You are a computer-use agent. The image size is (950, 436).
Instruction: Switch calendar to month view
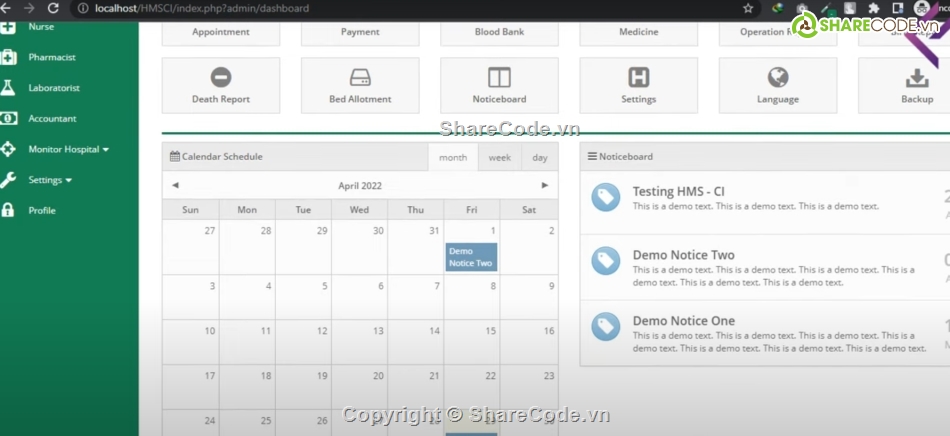(x=453, y=157)
